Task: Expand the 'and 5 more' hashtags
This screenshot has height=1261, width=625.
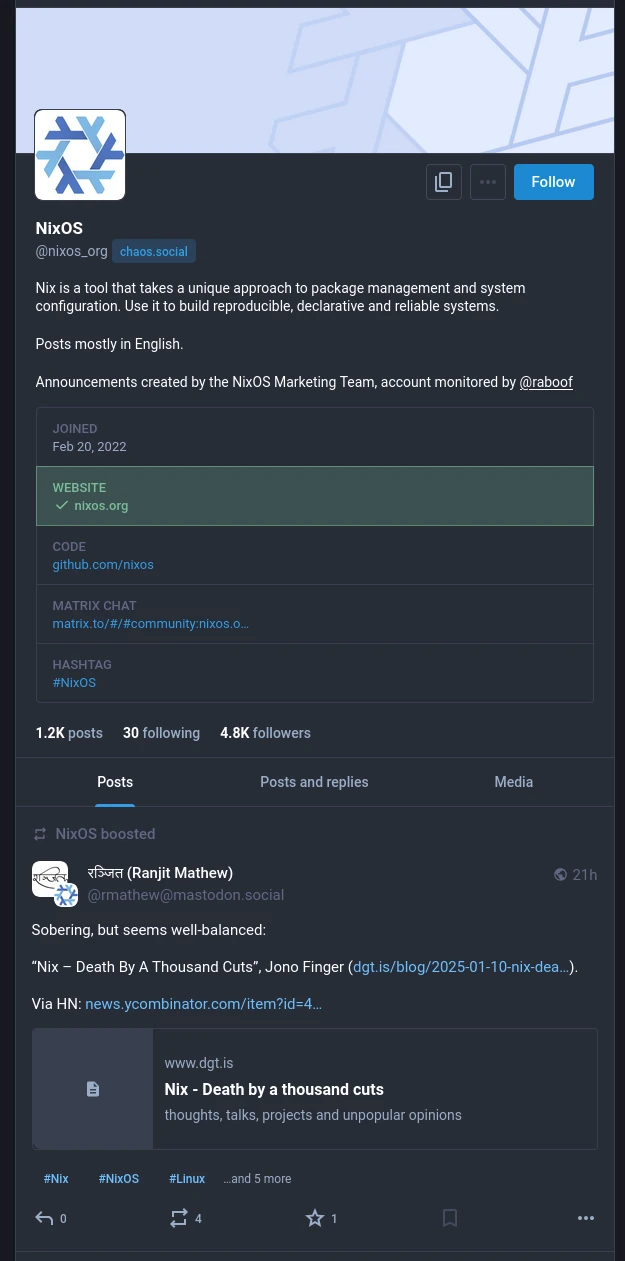Action: point(257,1179)
